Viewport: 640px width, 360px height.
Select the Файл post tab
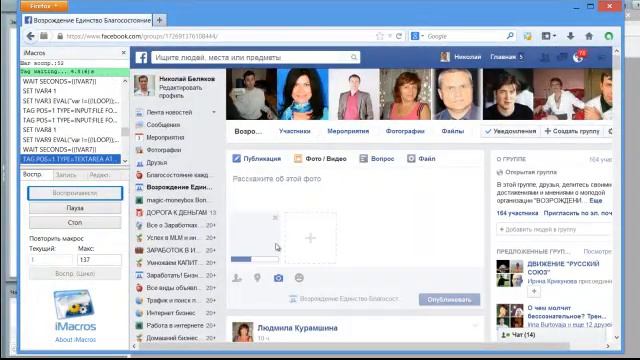421,159
